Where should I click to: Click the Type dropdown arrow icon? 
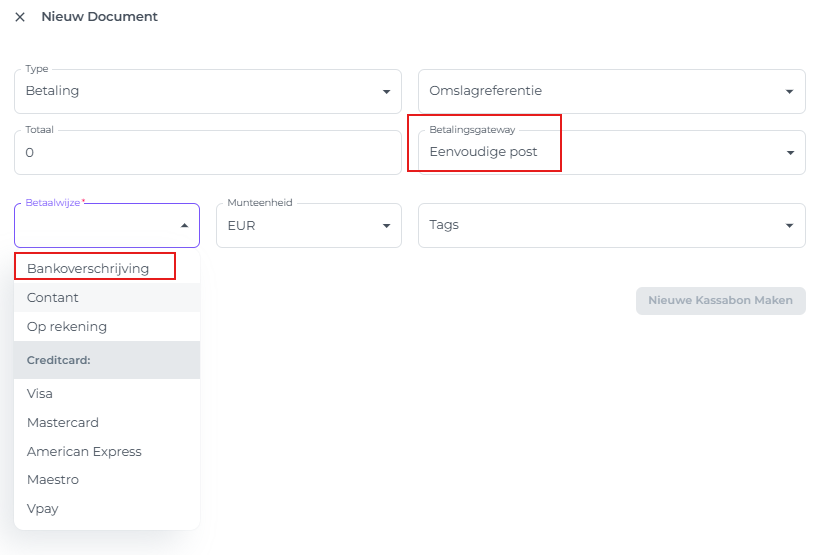pos(386,92)
